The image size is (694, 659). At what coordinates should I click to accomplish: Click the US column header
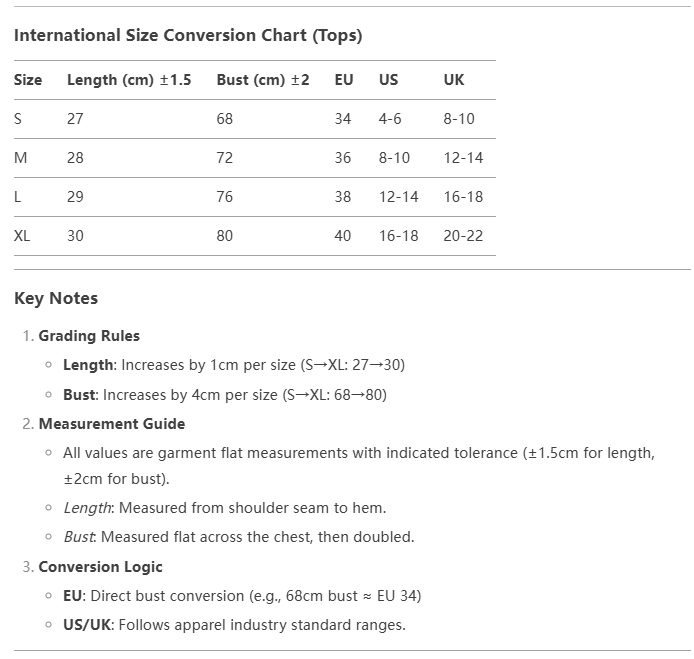tap(388, 80)
